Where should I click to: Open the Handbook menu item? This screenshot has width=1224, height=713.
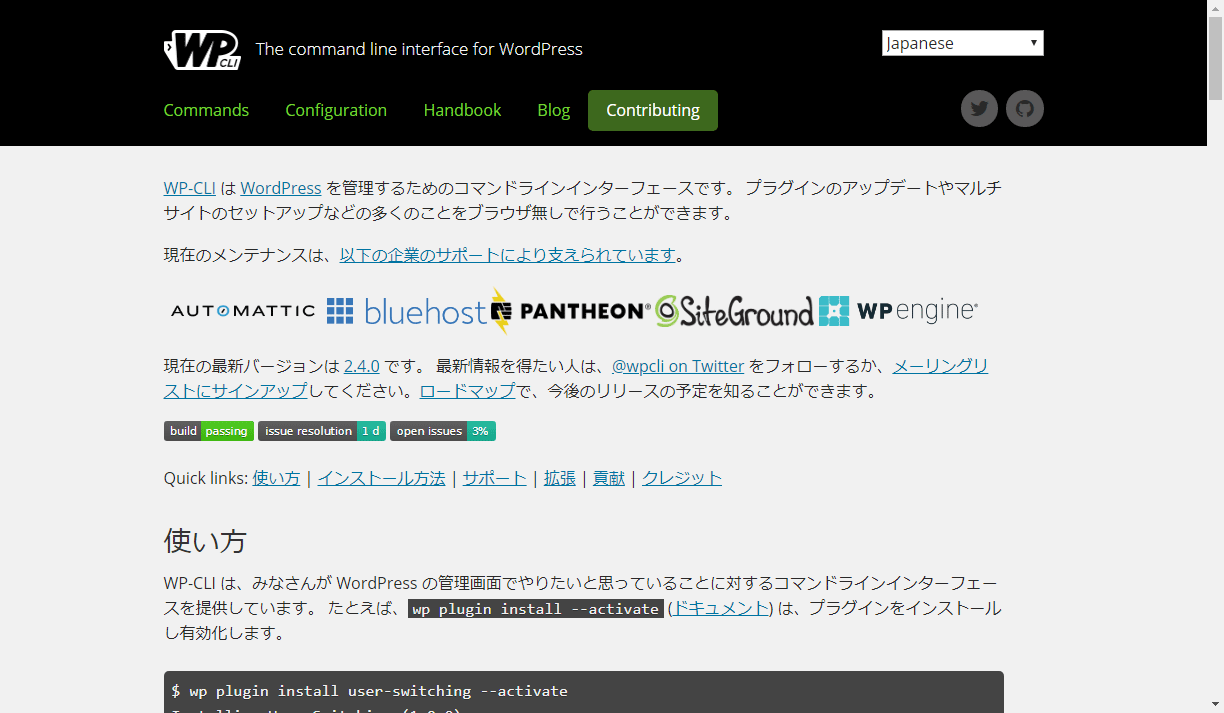462,110
